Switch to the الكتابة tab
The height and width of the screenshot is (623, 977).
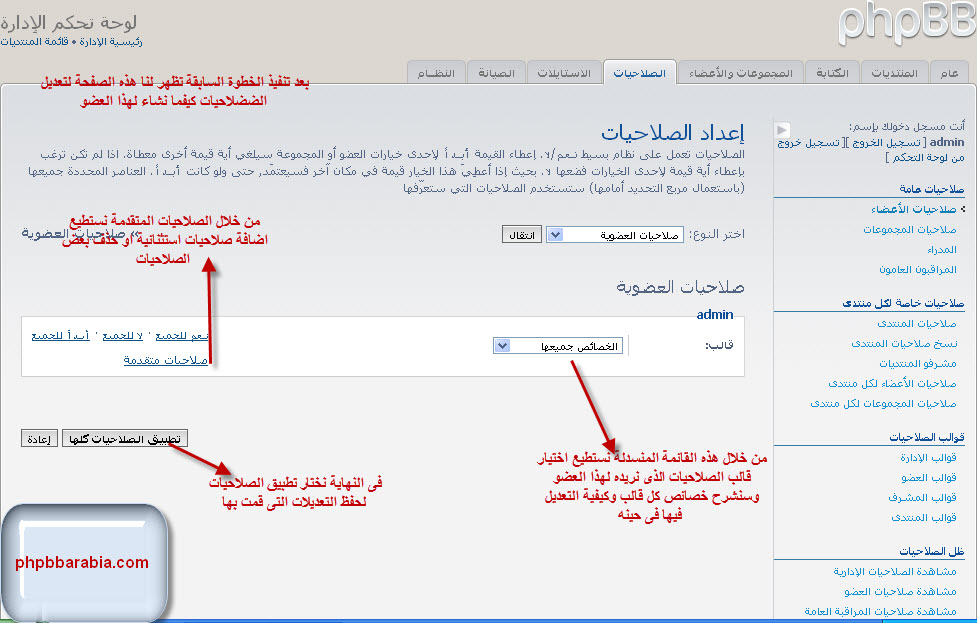tap(832, 73)
